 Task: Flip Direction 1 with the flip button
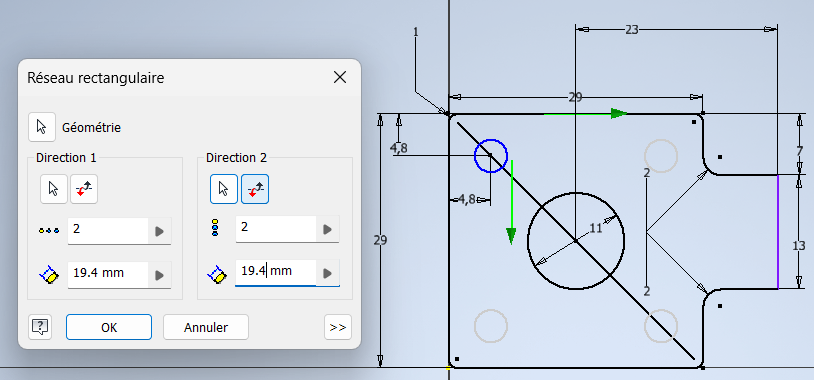(84, 189)
